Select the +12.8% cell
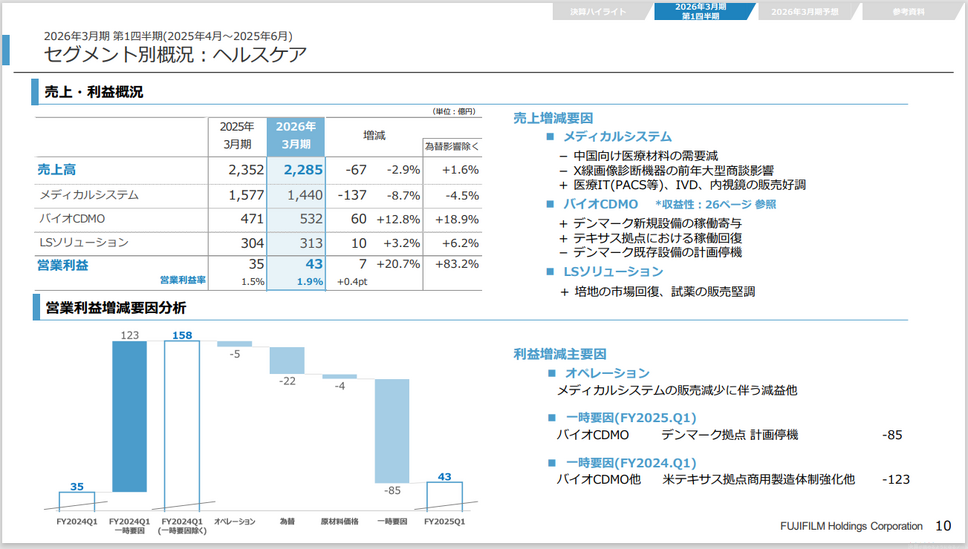This screenshot has height=549, width=968. 398,219
